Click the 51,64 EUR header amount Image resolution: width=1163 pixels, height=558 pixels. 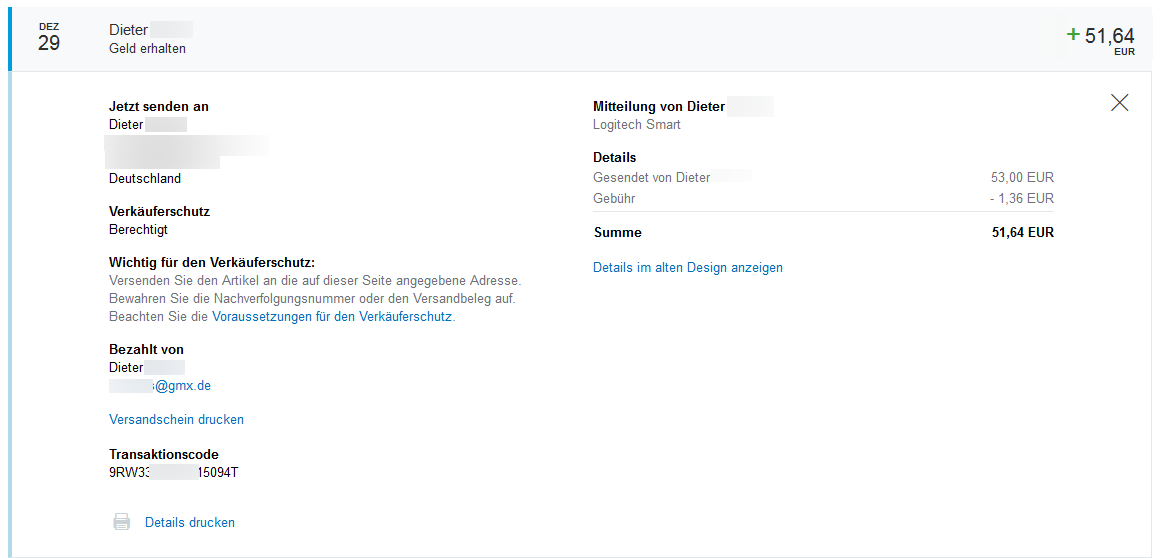[x=1109, y=37]
